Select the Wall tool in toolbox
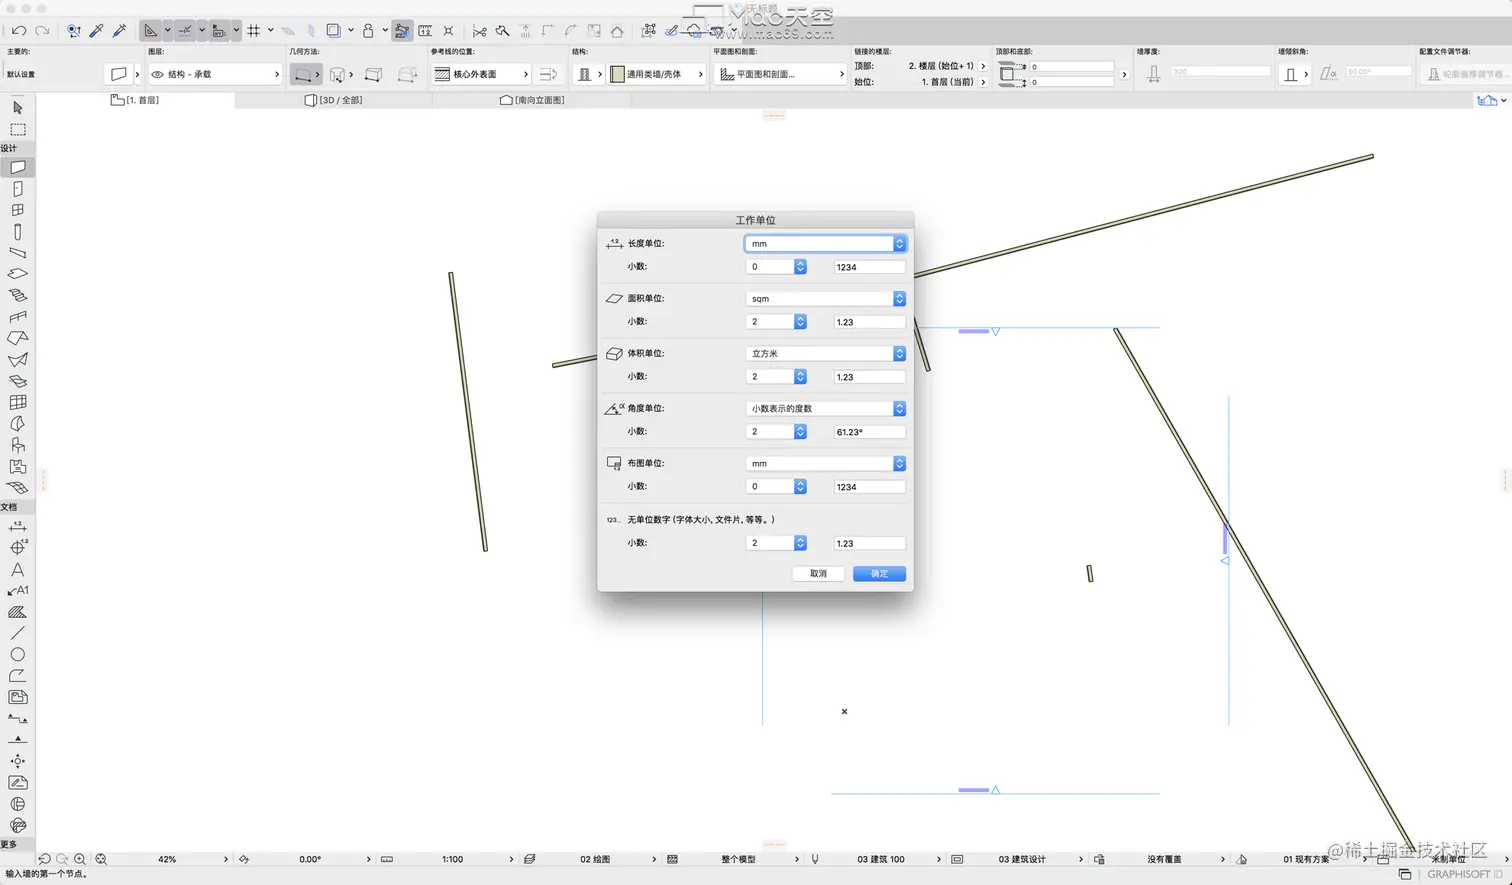The image size is (1512, 885). pyautogui.click(x=17, y=167)
